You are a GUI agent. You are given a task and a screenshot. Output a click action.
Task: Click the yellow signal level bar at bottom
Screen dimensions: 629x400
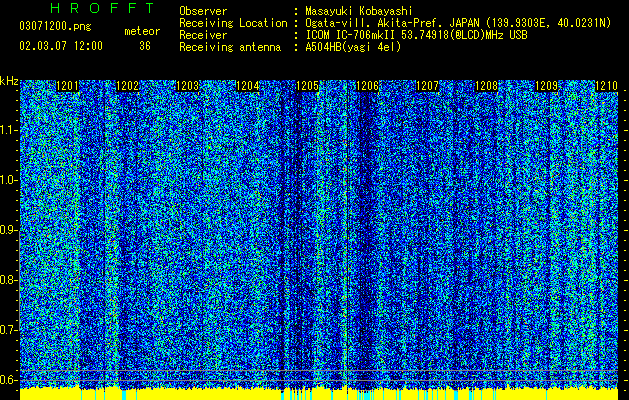point(319,394)
